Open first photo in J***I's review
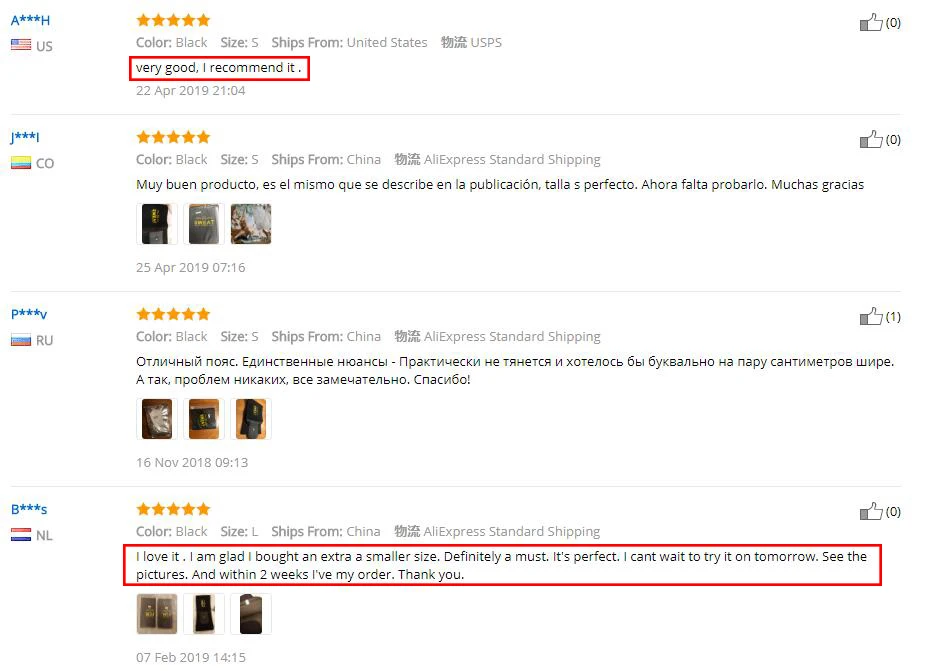This screenshot has width=934, height=671. pos(157,224)
